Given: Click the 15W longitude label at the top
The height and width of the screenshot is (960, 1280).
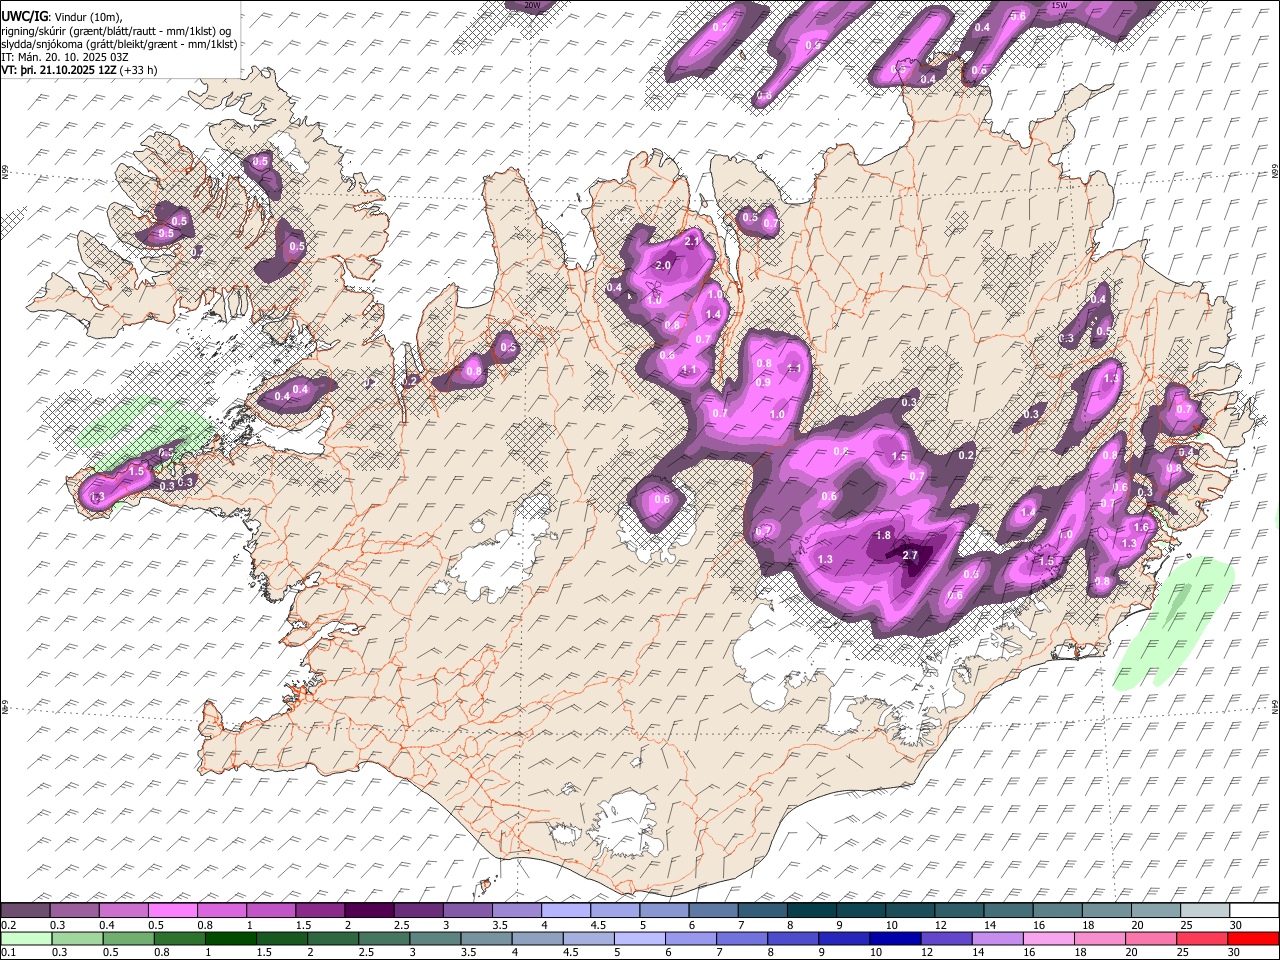Looking at the screenshot, I should point(1058,5).
